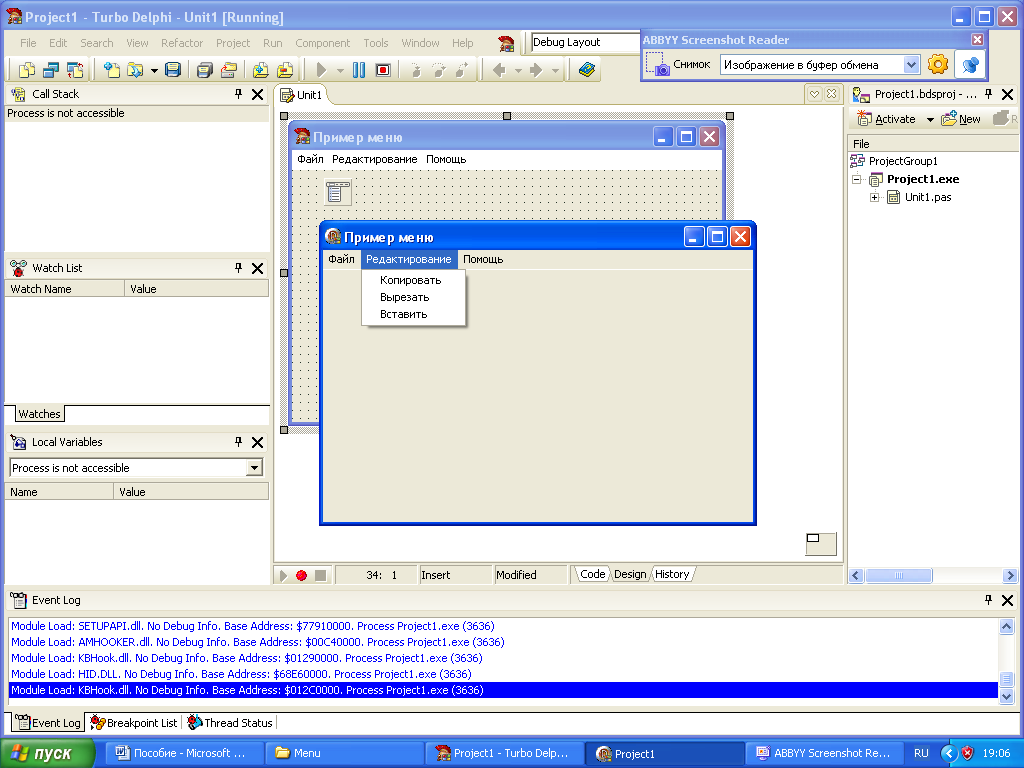
Task: Choose Вставить from the open menu
Action: (413, 314)
